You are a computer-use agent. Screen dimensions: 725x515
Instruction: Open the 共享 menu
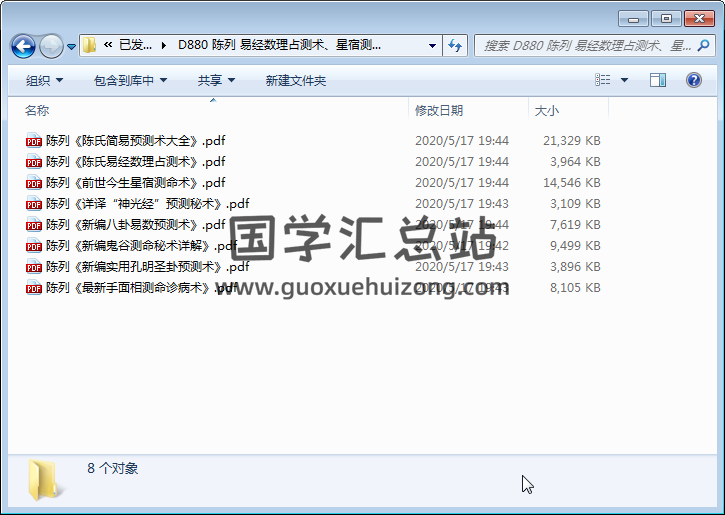(216, 81)
